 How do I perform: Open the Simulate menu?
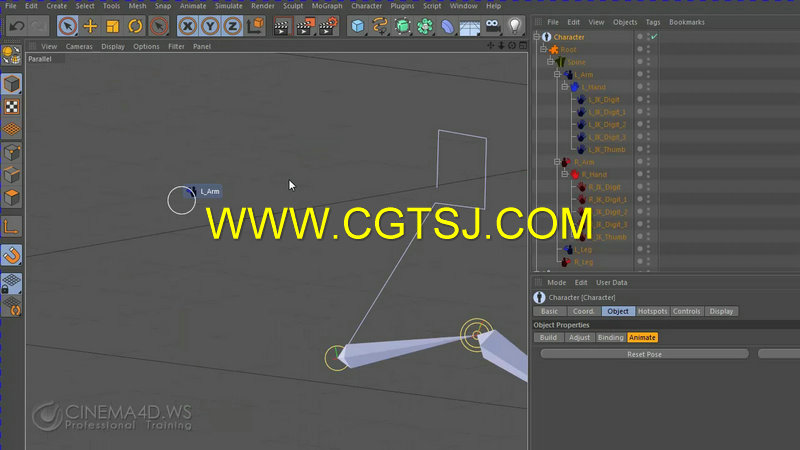pyautogui.click(x=229, y=6)
